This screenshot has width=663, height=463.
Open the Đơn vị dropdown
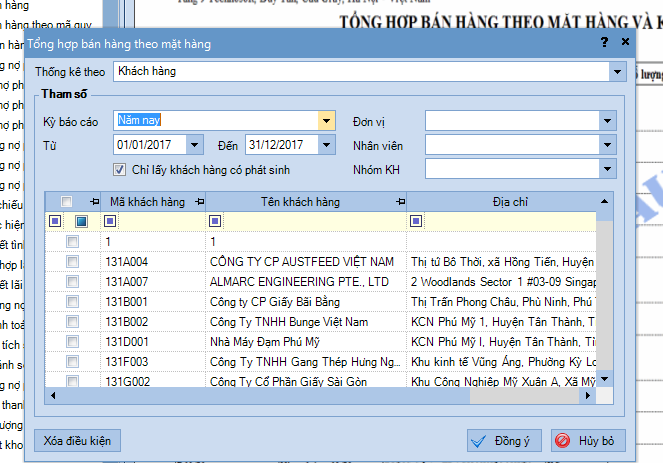608,121
